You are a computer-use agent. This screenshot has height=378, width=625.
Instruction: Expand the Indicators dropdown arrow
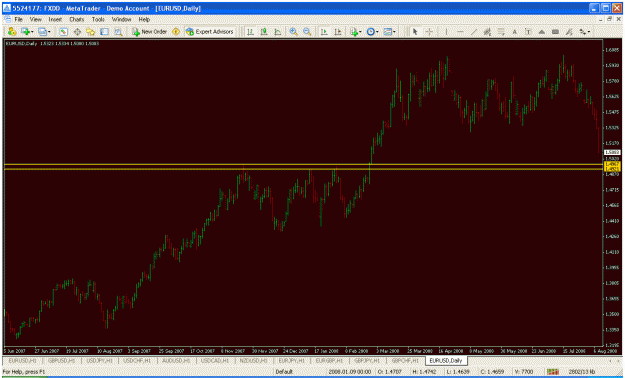pos(360,32)
